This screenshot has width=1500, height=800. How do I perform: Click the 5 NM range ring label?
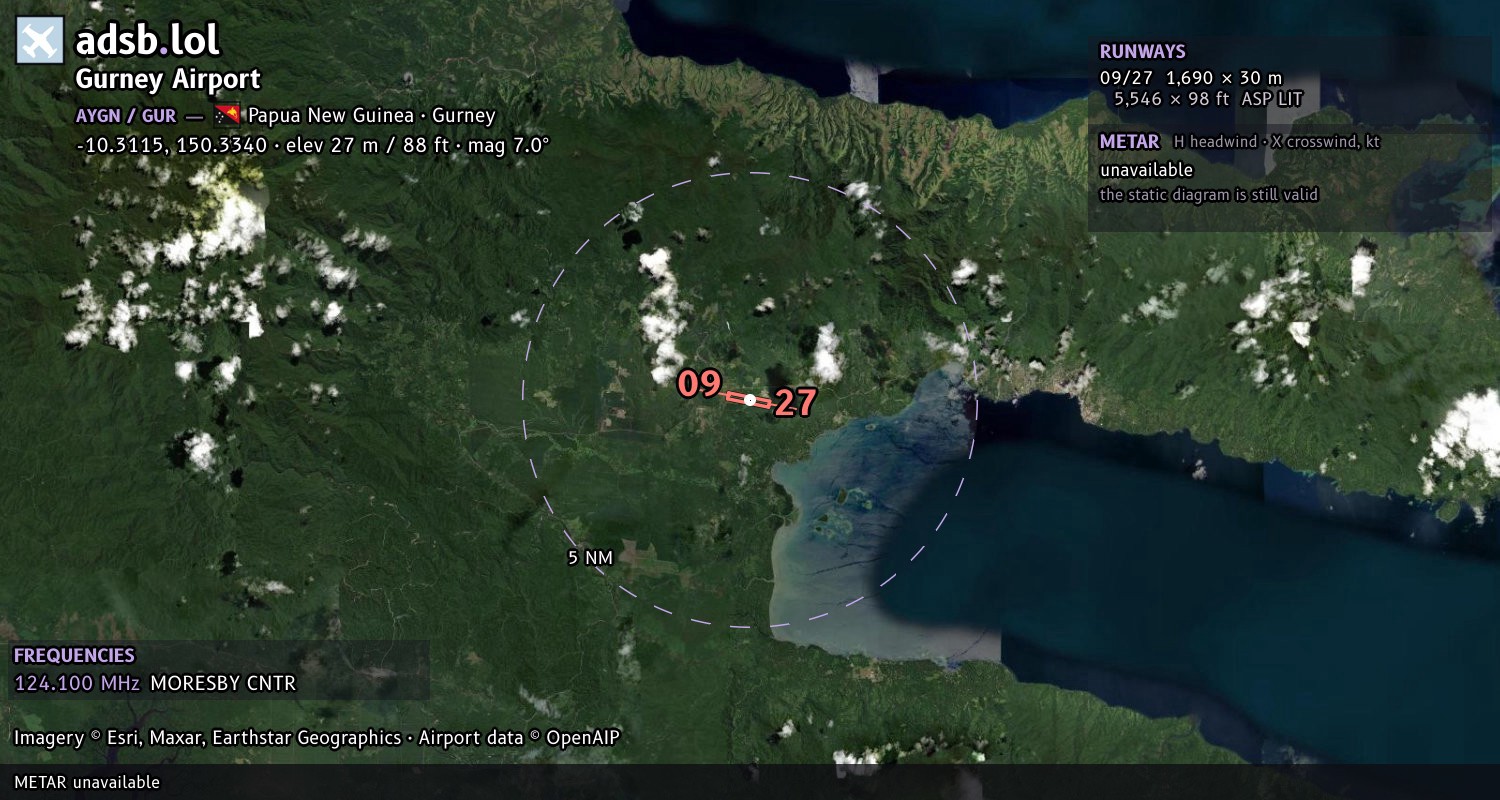pyautogui.click(x=590, y=557)
